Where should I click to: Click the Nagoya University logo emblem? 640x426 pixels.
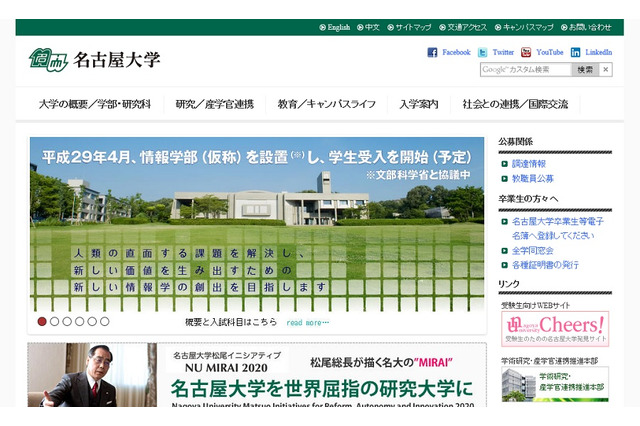[x=48, y=60]
